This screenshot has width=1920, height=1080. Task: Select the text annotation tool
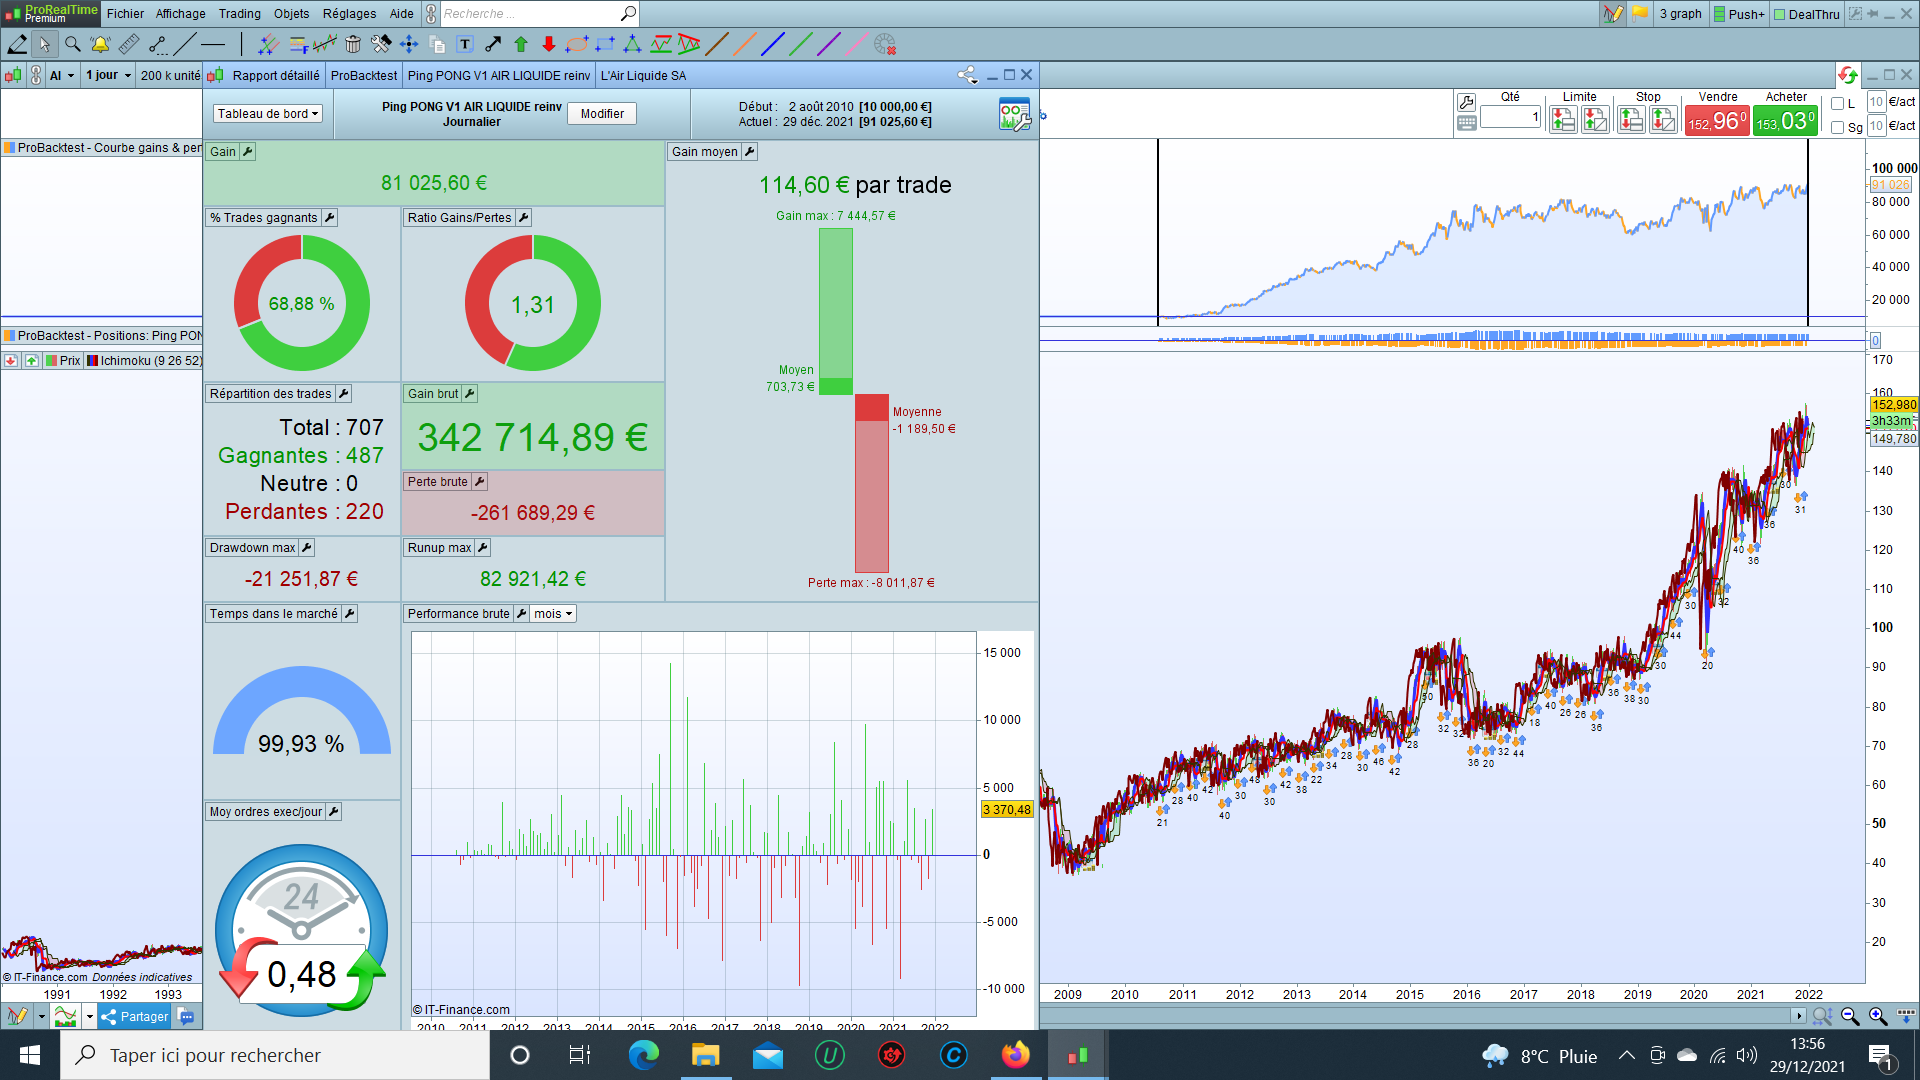(465, 44)
